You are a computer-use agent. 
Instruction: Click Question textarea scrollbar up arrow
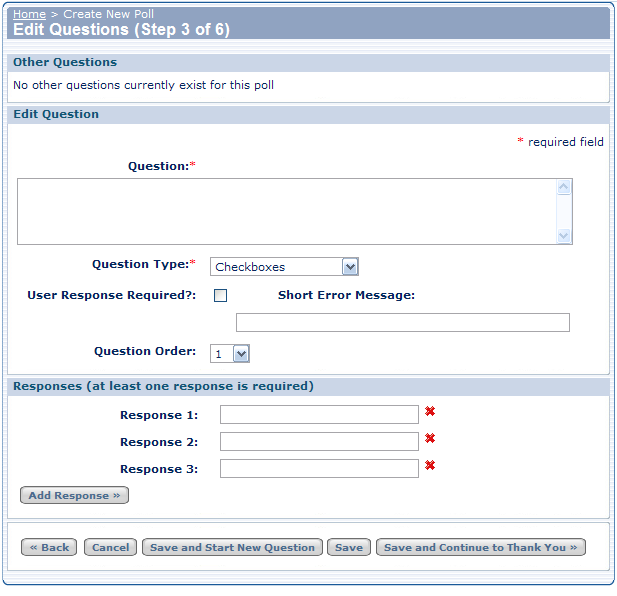(564, 187)
